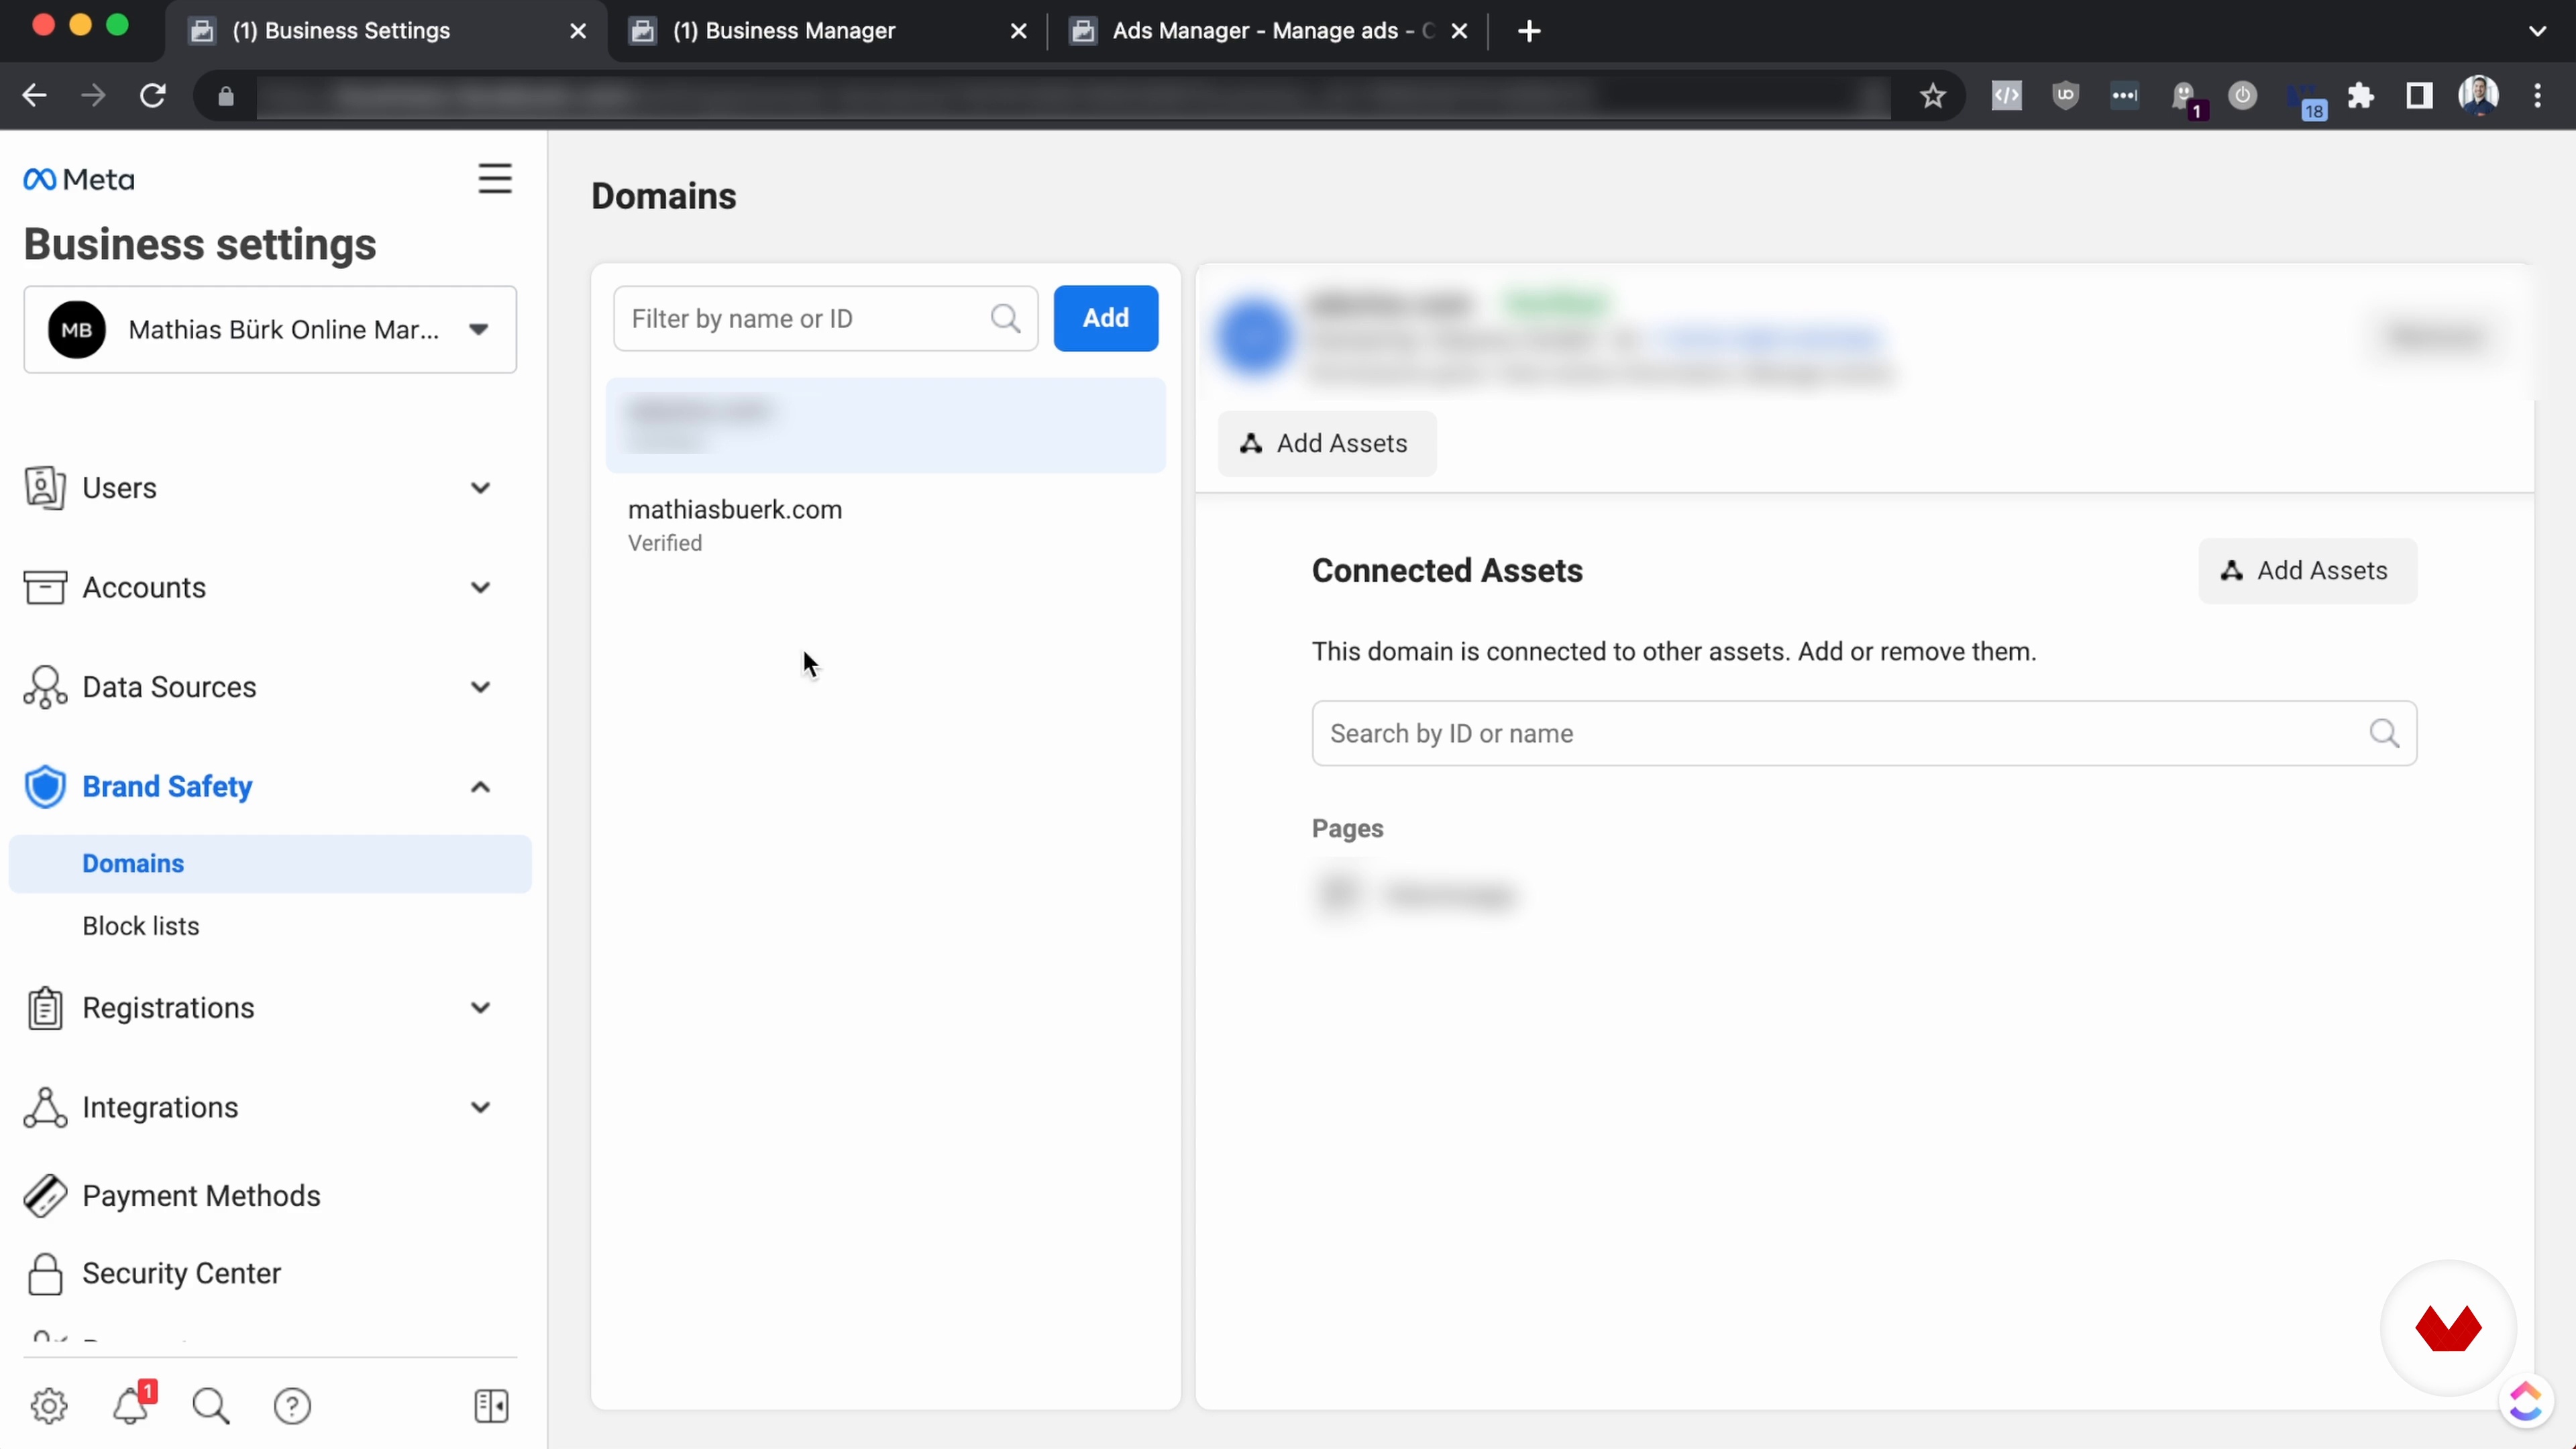The width and height of the screenshot is (2576, 1449).
Task: Click the Security Center lock icon
Action: point(45,1274)
